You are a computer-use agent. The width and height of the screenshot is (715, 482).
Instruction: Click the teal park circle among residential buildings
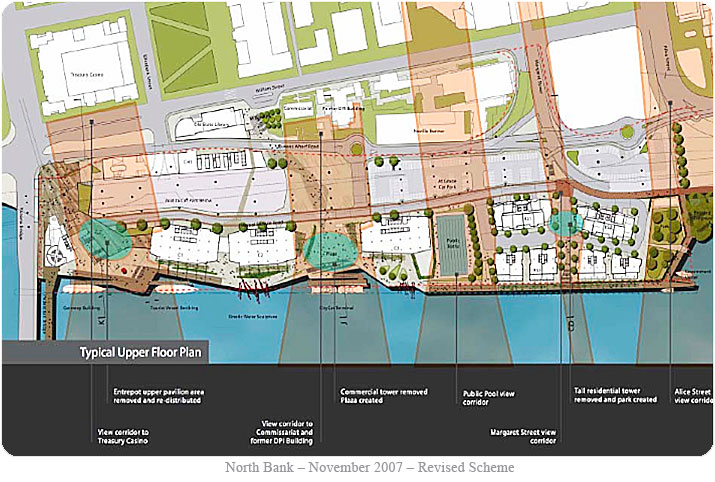point(566,225)
